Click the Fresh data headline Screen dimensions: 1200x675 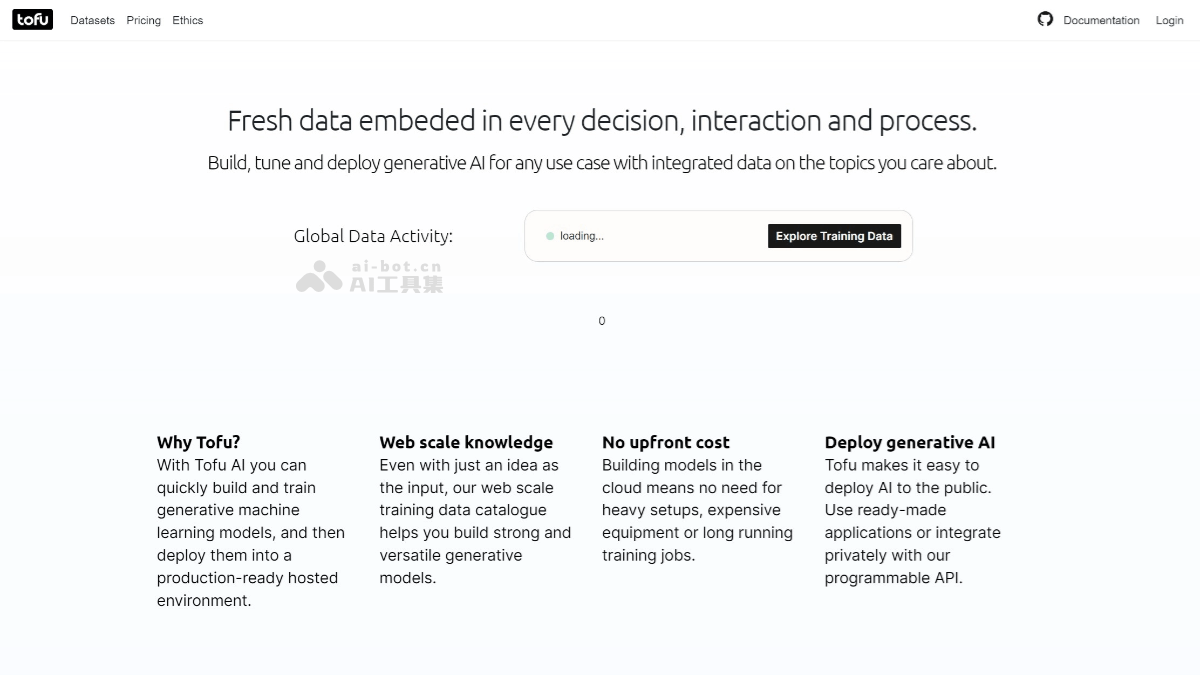pos(601,121)
